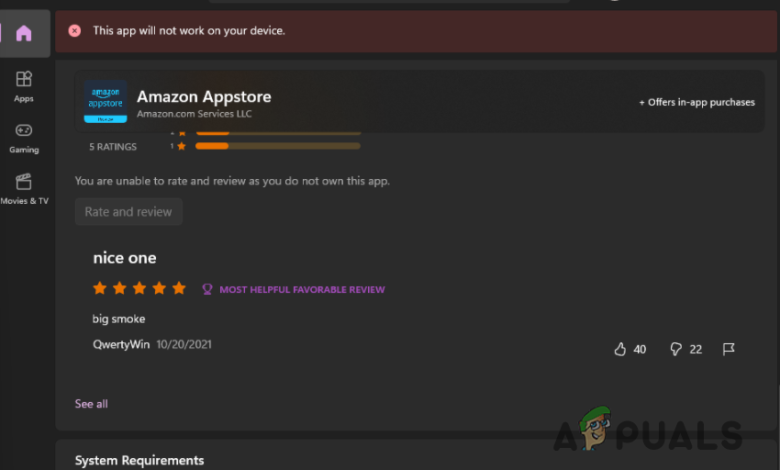Click the red error icon in banner
The height and width of the screenshot is (470, 780).
(74, 31)
